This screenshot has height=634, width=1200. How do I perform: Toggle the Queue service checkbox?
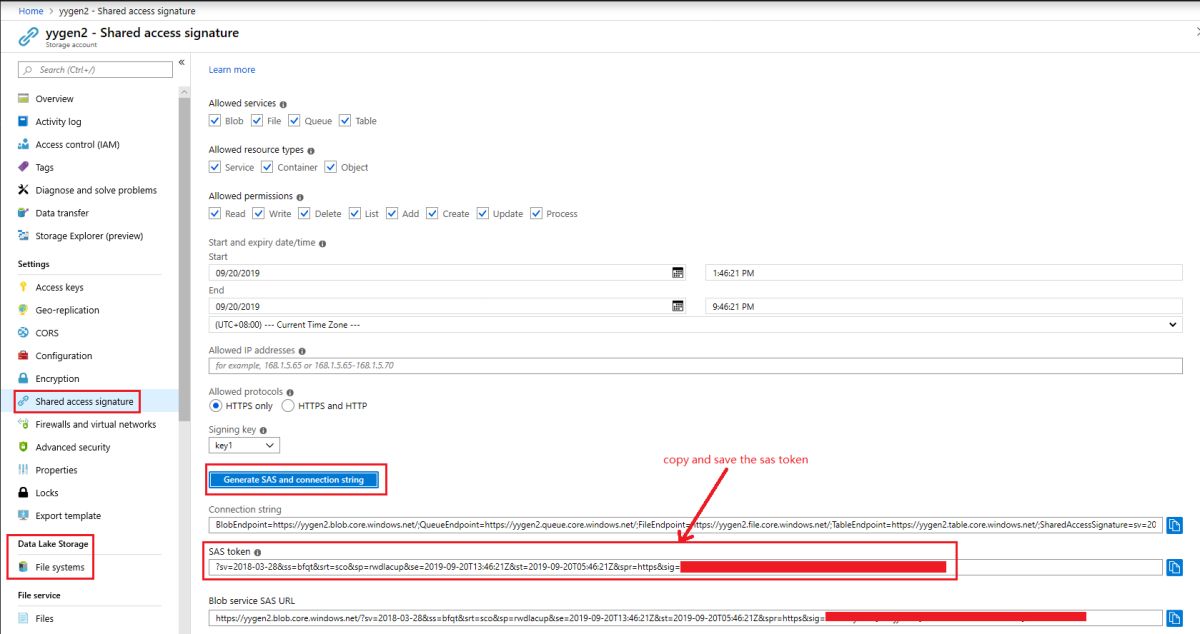(294, 121)
